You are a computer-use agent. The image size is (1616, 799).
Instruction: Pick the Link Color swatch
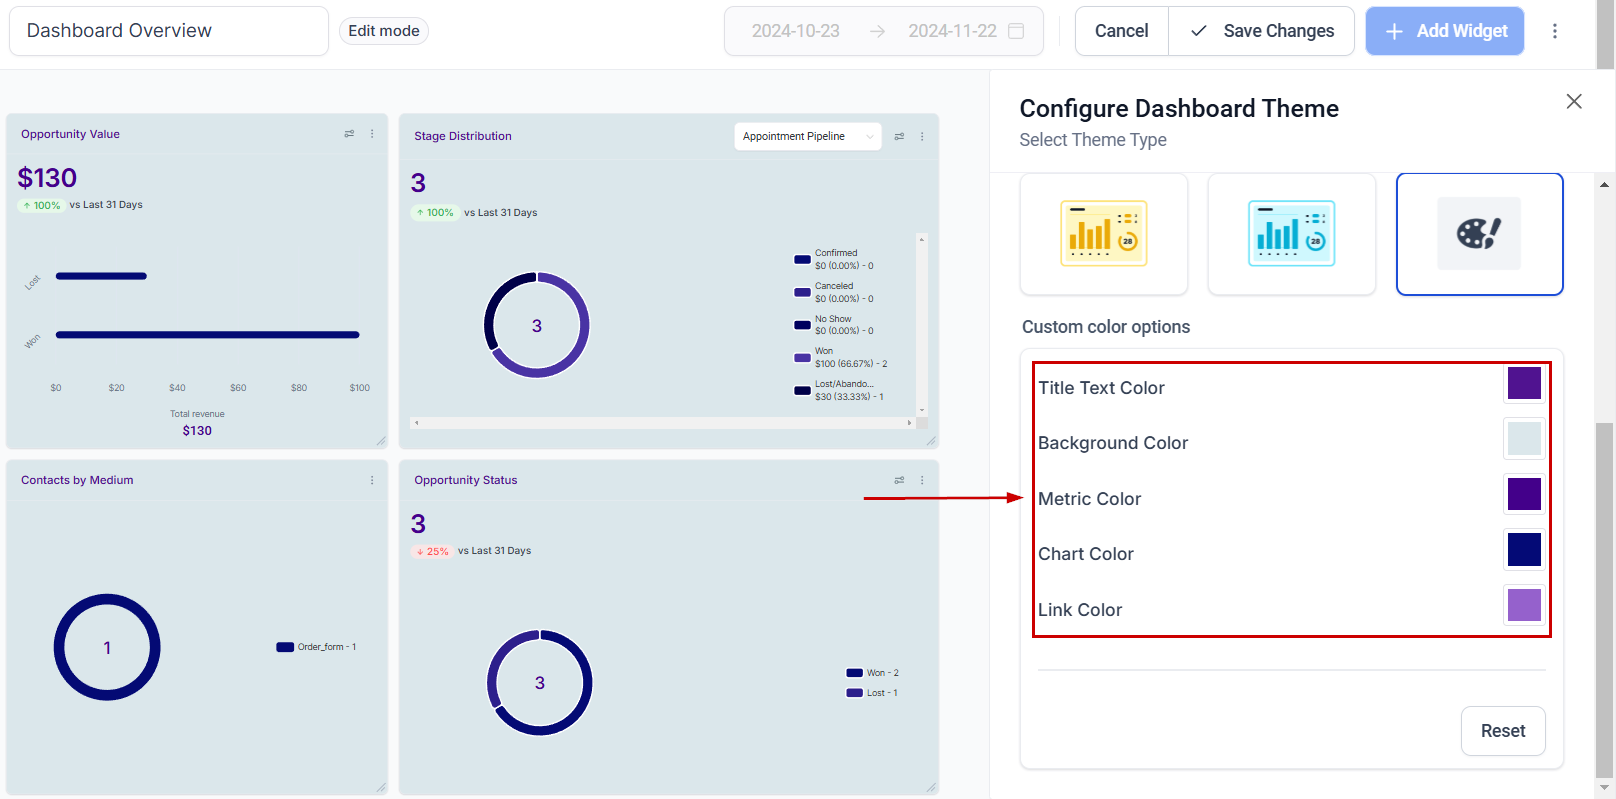click(1524, 605)
